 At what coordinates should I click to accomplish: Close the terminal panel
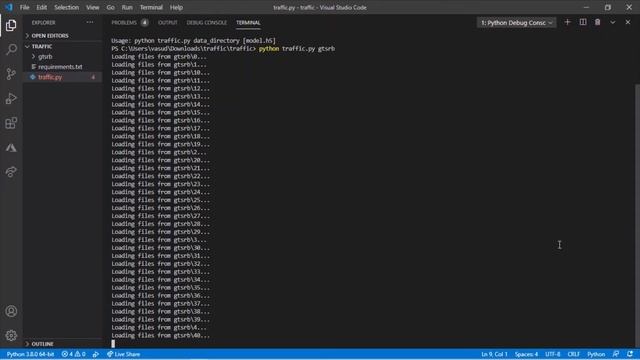pos(628,22)
